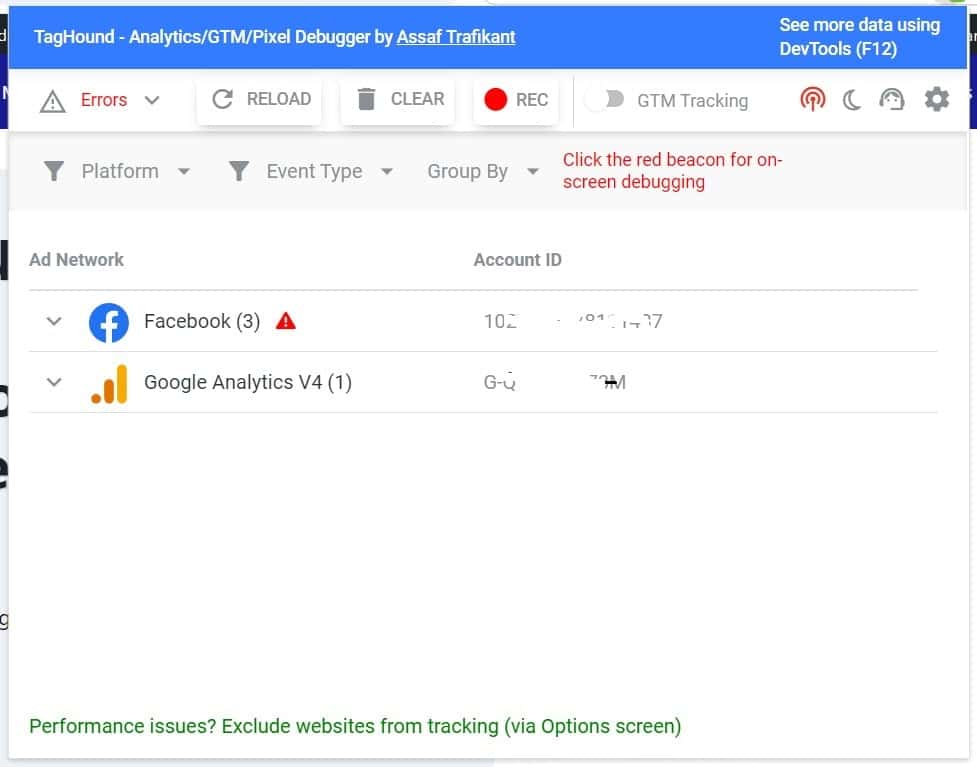Switch to dark mode via moon icon
Image resolution: width=977 pixels, height=767 pixels.
(852, 100)
